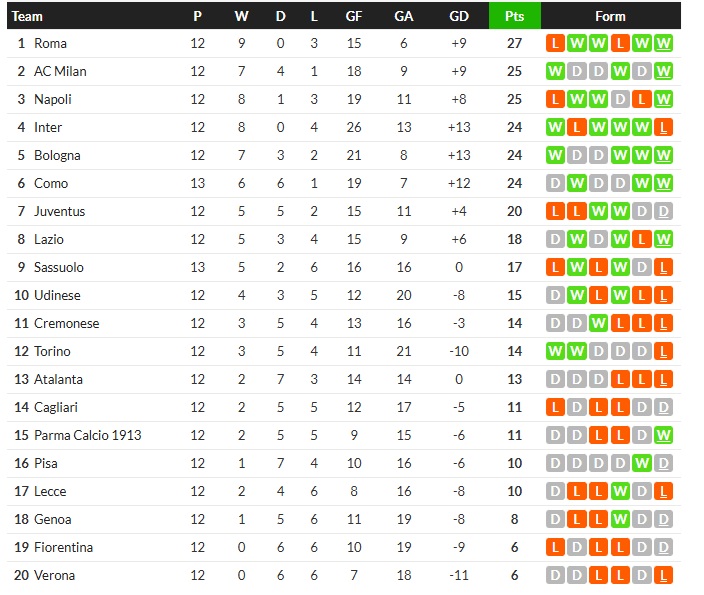Open AC Milan team link

(60, 71)
